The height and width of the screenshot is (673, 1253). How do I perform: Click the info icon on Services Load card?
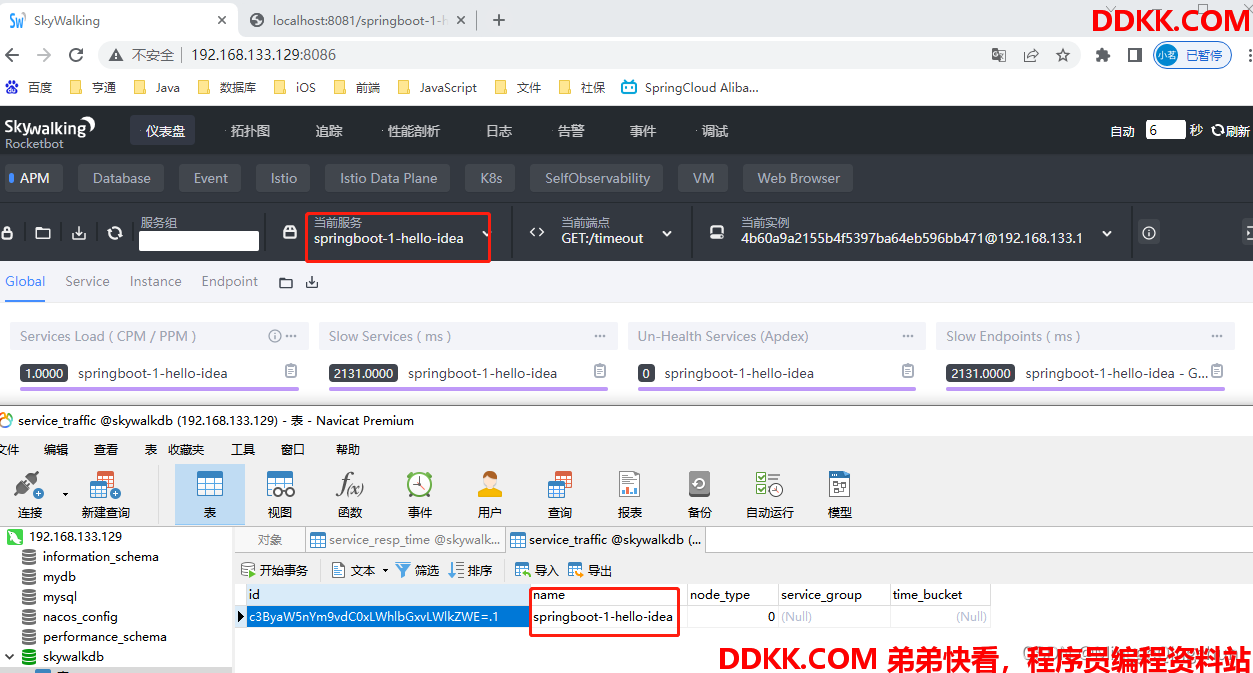tap(274, 336)
